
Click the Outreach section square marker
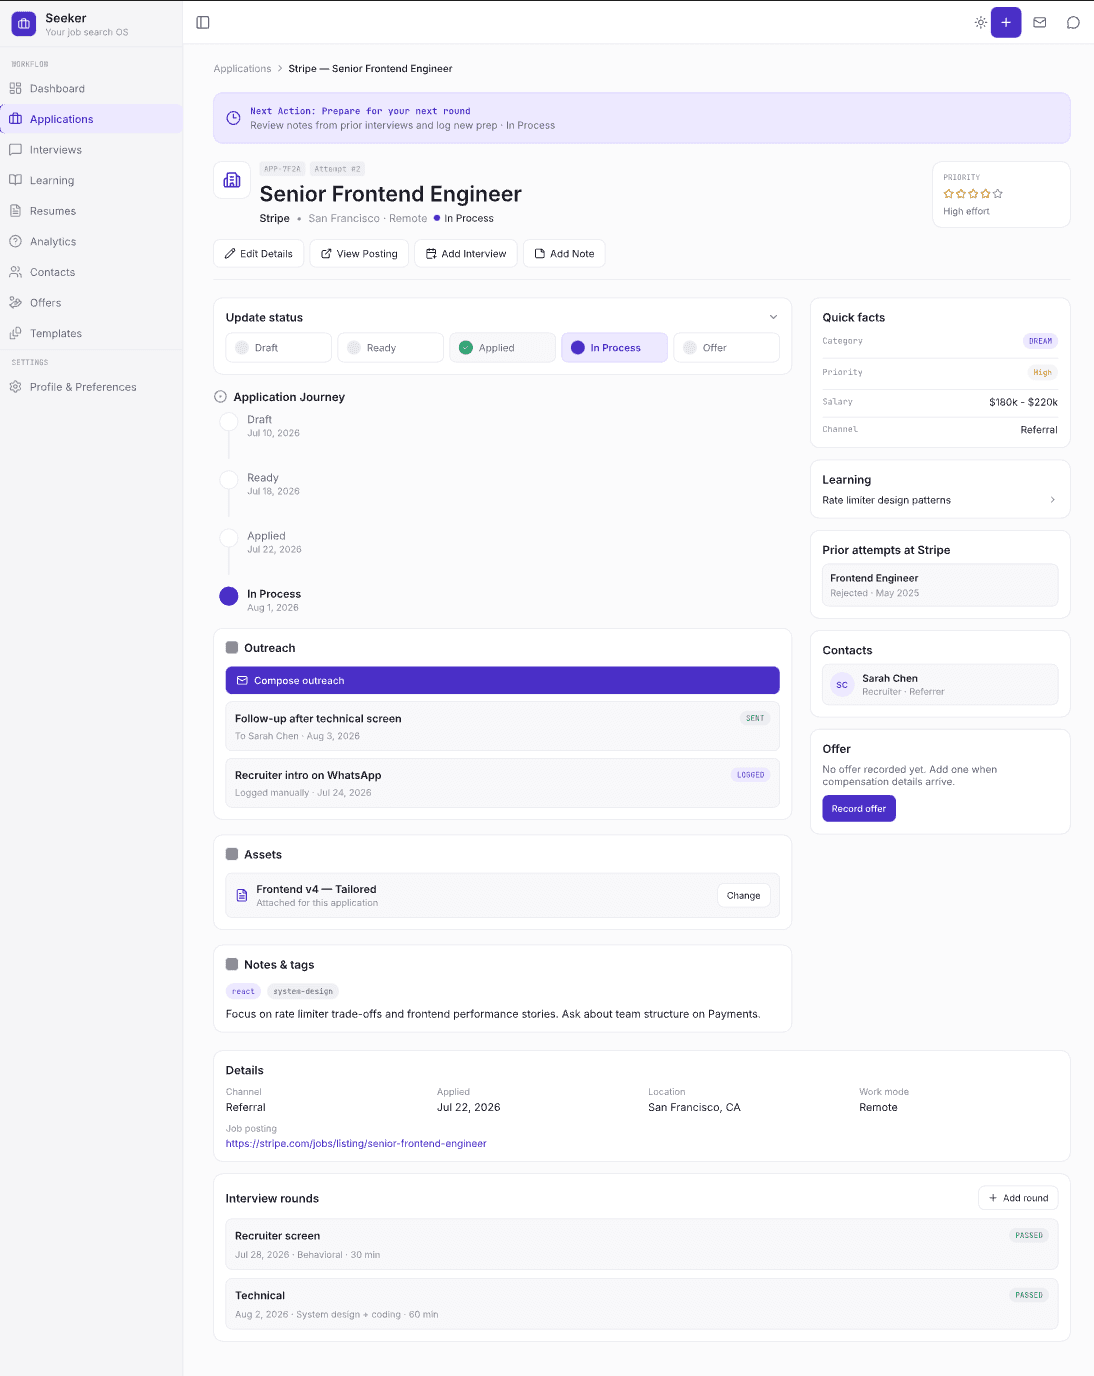coord(232,648)
